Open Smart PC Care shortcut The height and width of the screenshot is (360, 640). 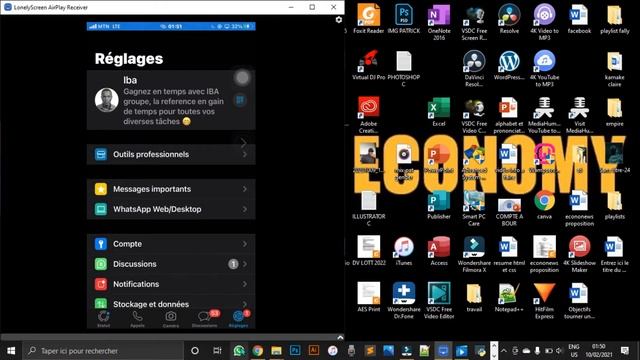474,208
